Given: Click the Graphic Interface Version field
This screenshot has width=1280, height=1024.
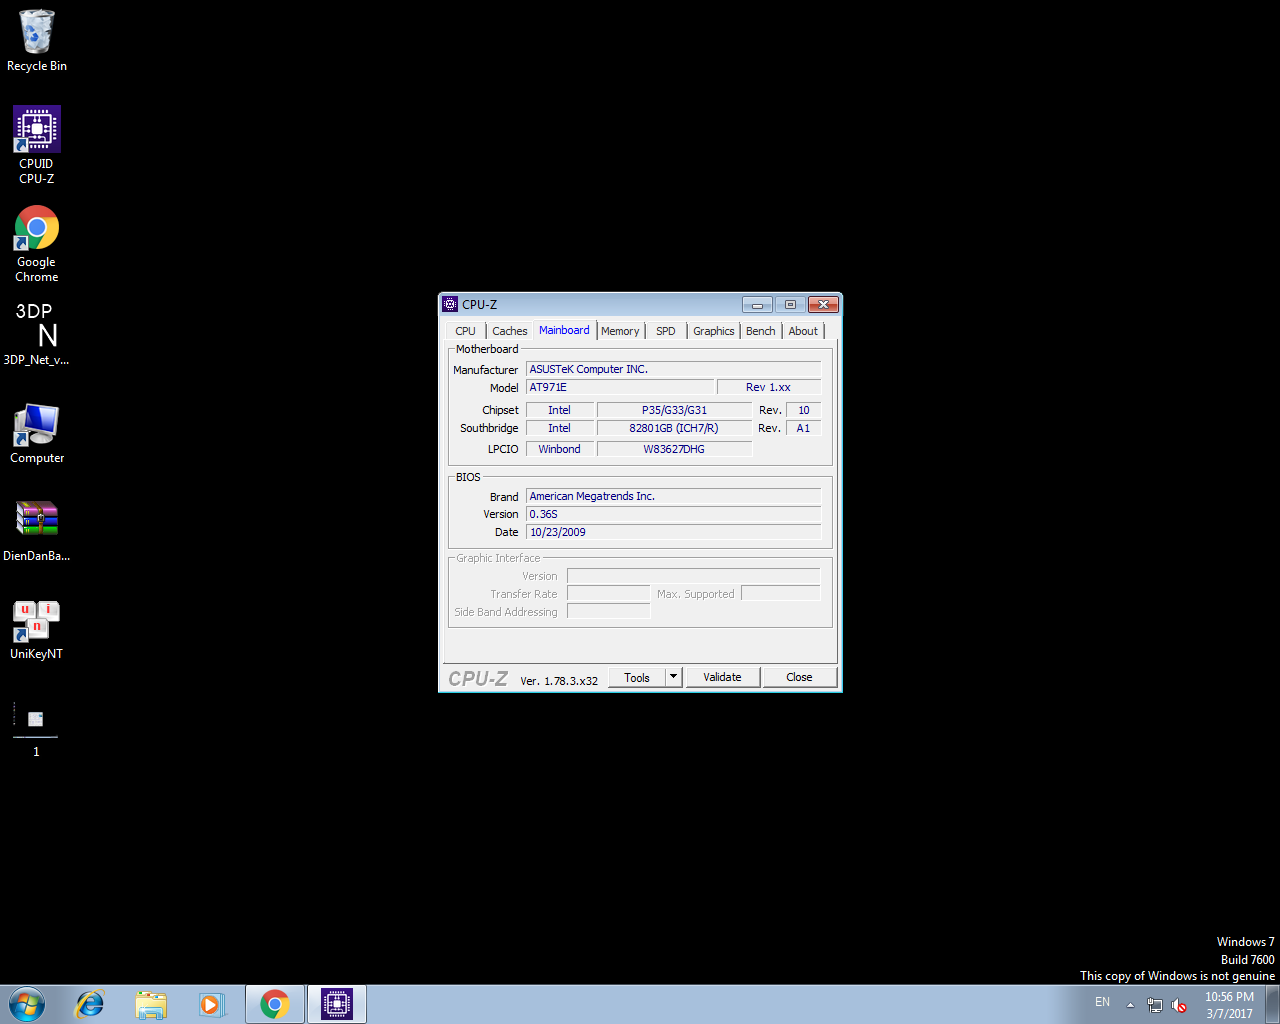Looking at the screenshot, I should pyautogui.click(x=693, y=576).
